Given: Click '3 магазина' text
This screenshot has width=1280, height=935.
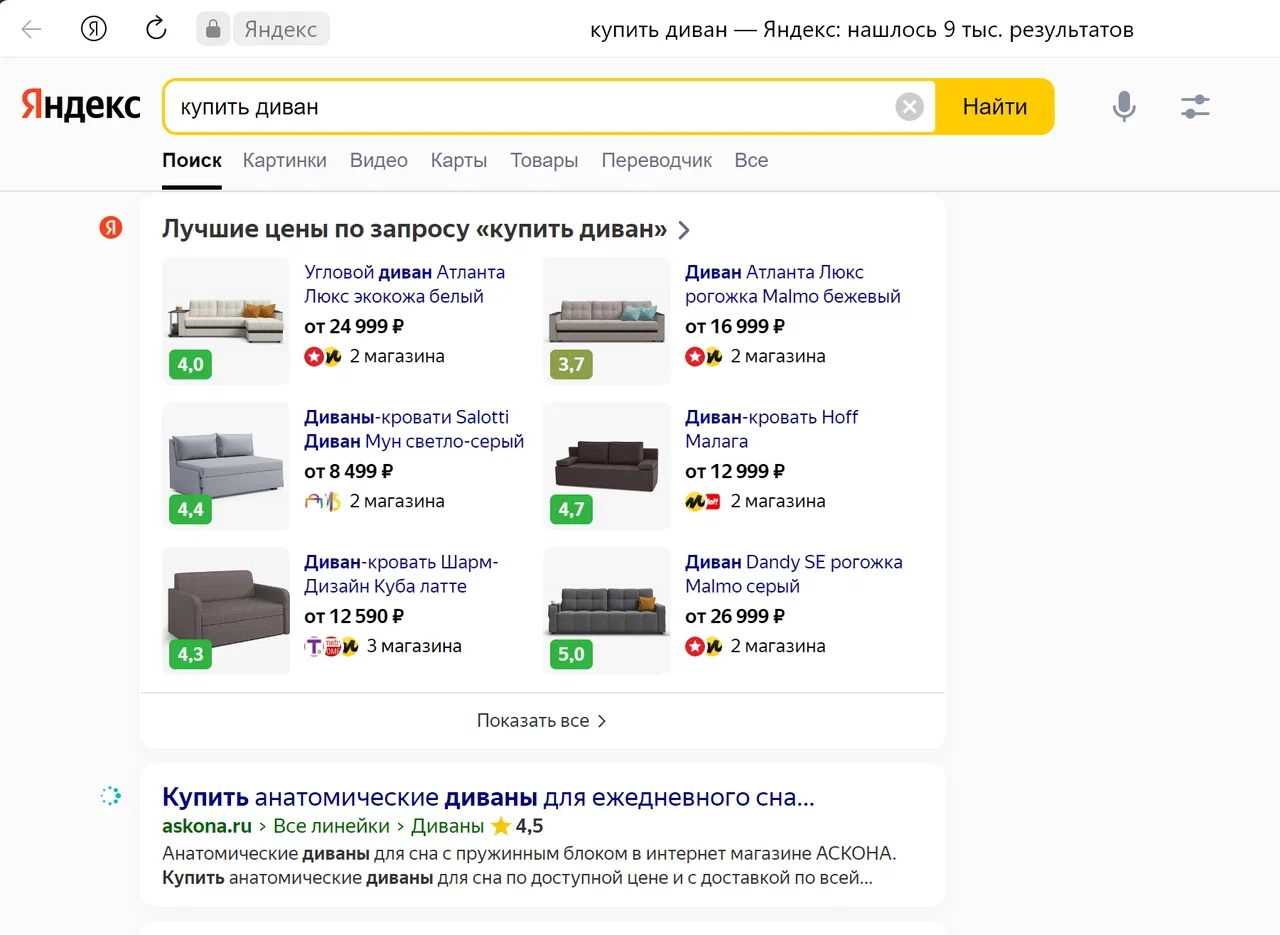Looking at the screenshot, I should [x=414, y=646].
